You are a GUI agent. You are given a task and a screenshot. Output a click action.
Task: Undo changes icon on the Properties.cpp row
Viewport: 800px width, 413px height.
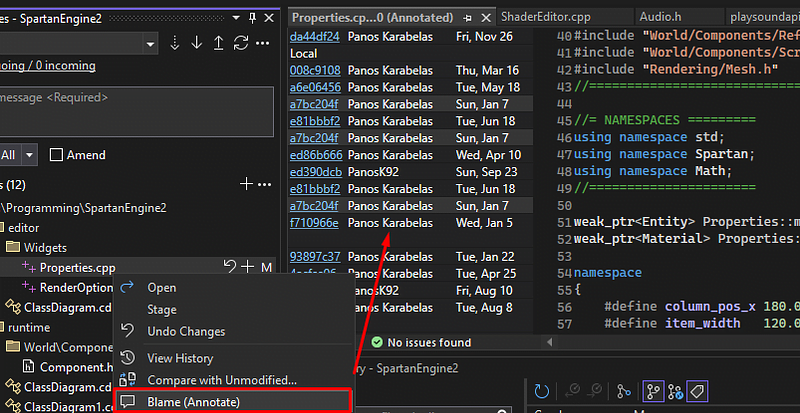(230, 266)
